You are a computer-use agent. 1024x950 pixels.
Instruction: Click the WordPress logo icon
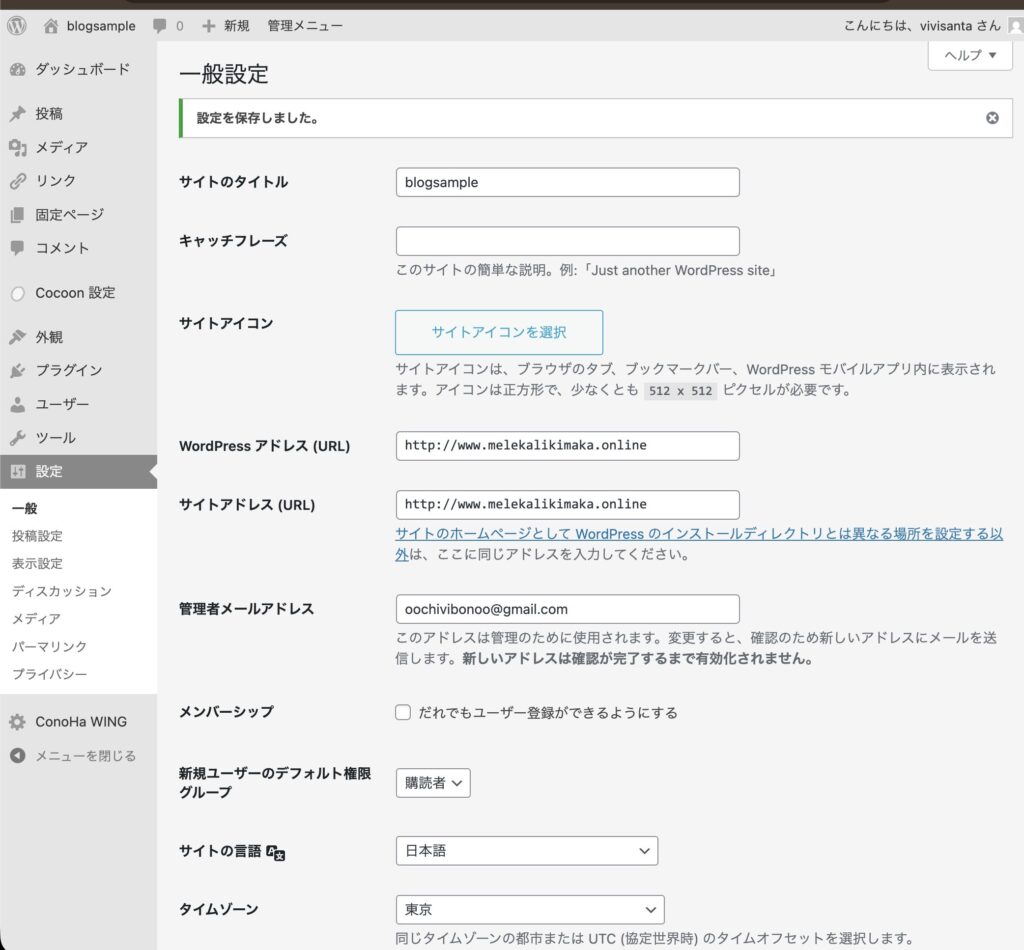[17, 26]
